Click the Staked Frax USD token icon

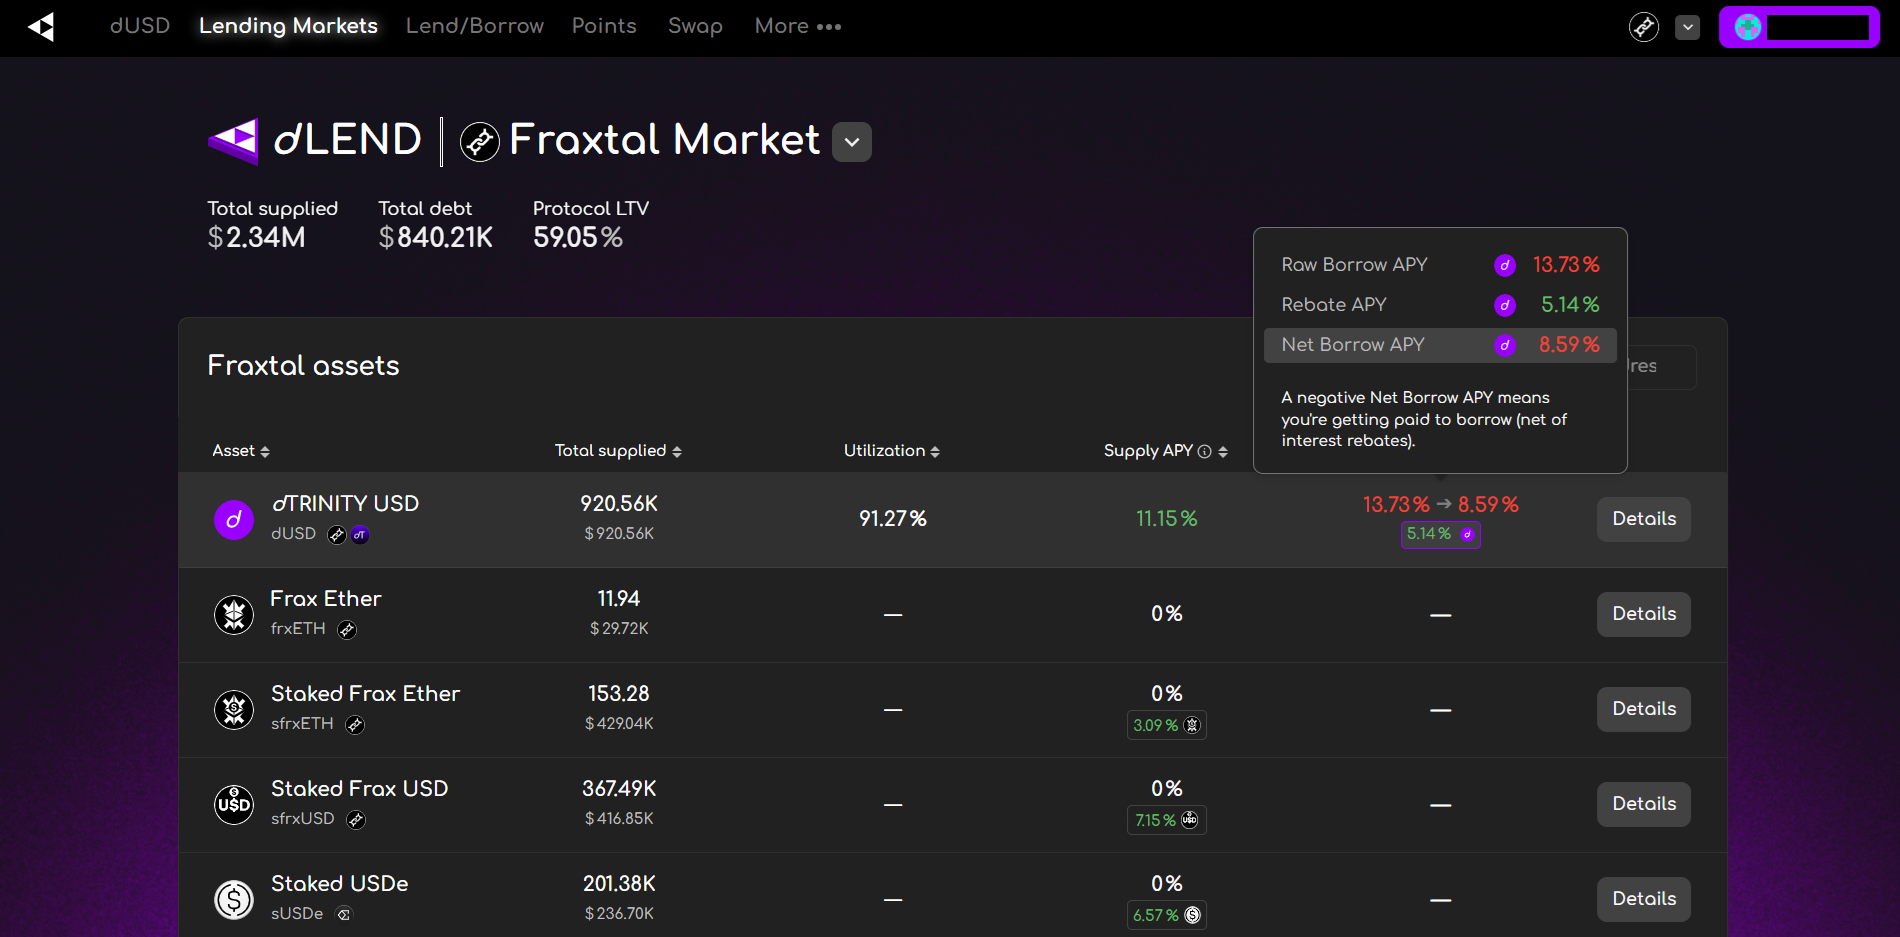[x=233, y=804]
